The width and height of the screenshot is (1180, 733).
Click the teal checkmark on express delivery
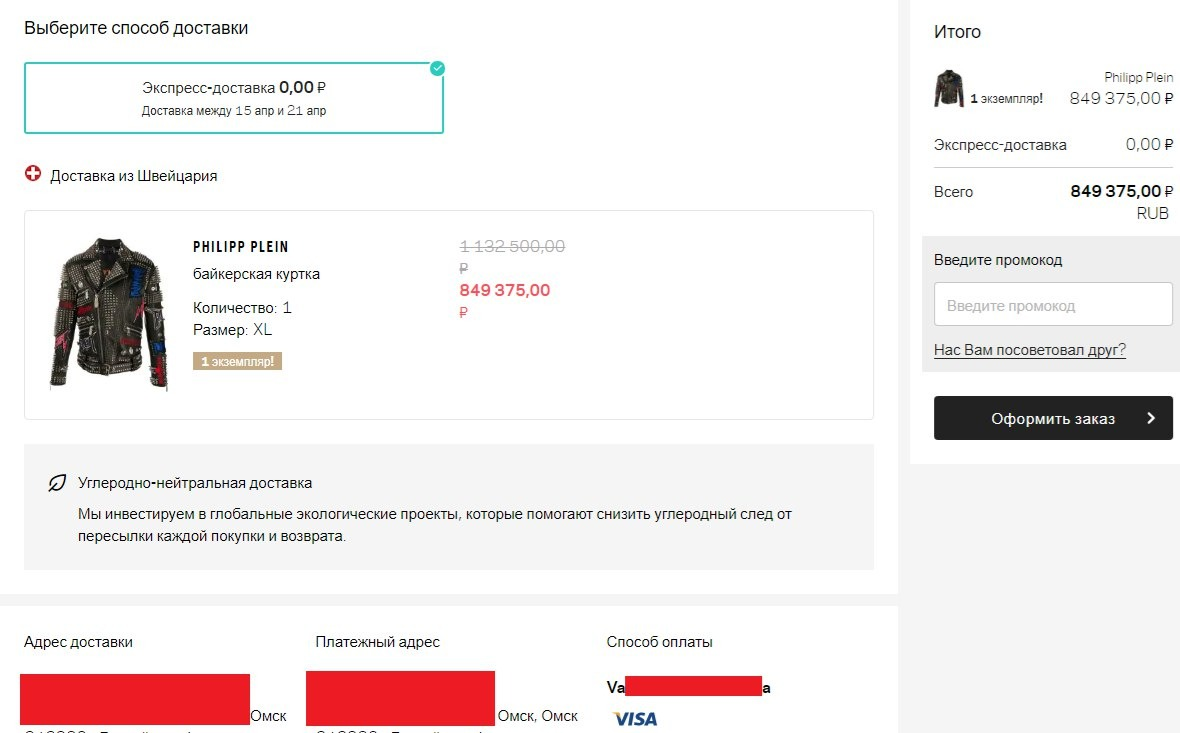[x=437, y=68]
